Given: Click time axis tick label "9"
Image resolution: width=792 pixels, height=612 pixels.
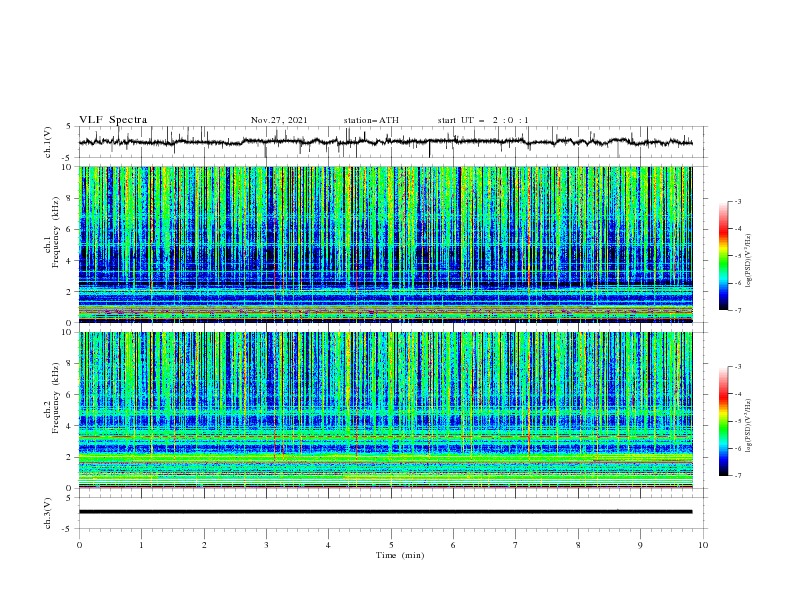Looking at the screenshot, I should tap(640, 545).
